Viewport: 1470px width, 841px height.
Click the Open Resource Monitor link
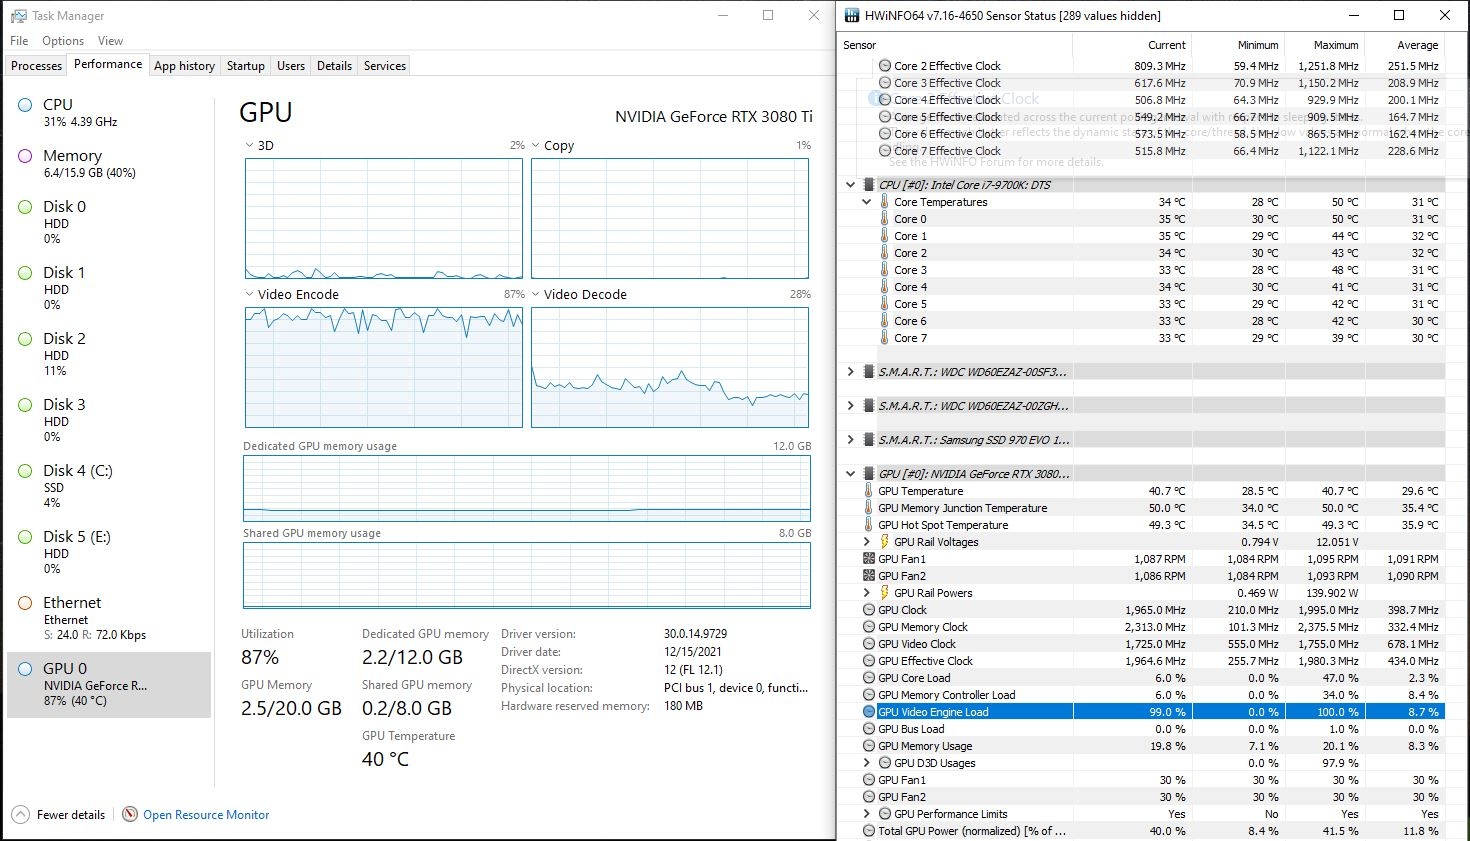pos(206,815)
